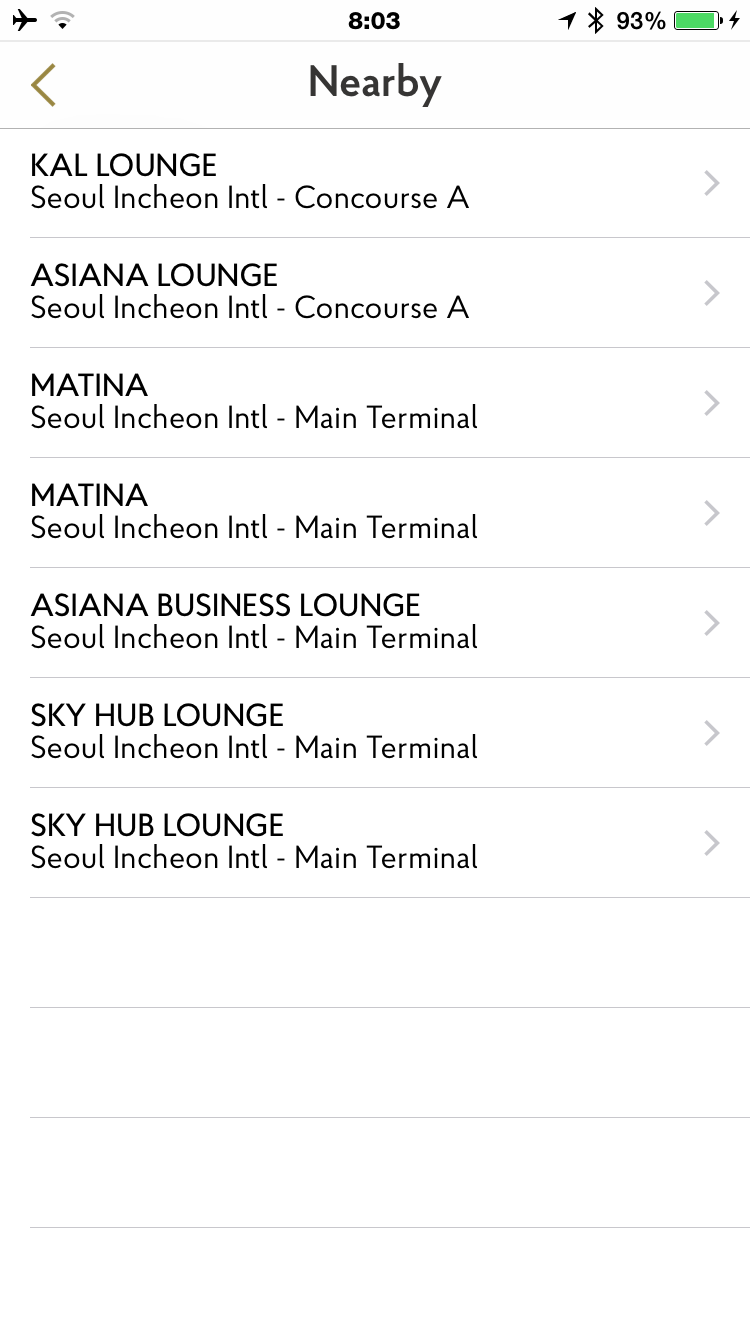Open the first SKY HUB LOUNGE entry
The image size is (750, 1334).
click(x=157, y=715)
